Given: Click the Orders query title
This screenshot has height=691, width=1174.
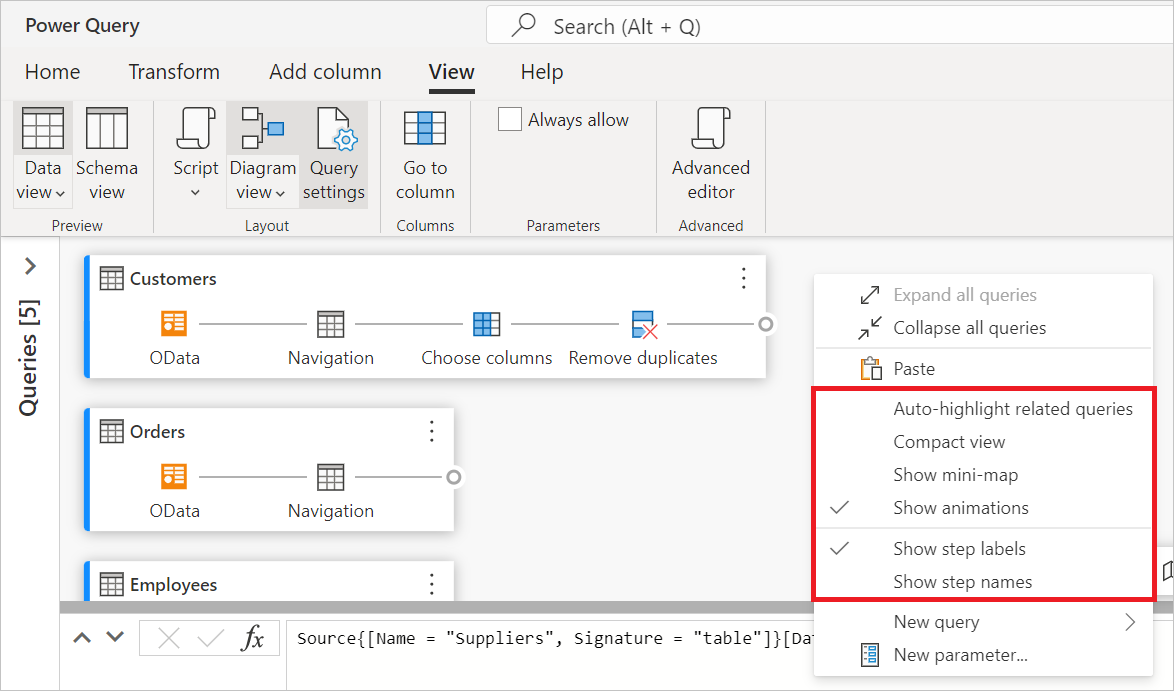Looking at the screenshot, I should click(157, 432).
